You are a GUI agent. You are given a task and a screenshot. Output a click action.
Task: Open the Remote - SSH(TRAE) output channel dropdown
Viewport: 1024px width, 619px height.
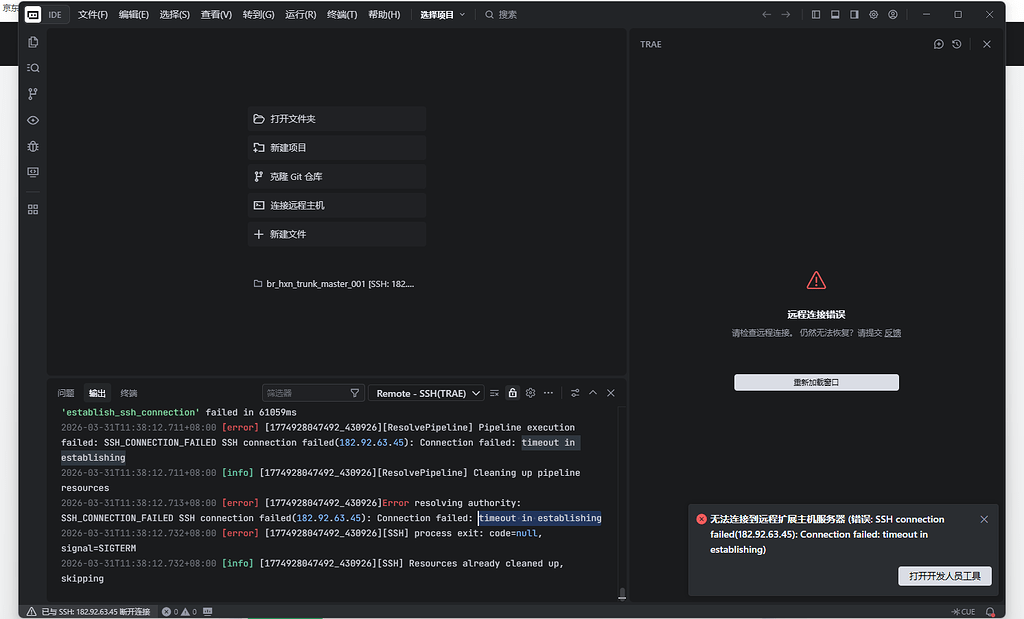point(427,393)
